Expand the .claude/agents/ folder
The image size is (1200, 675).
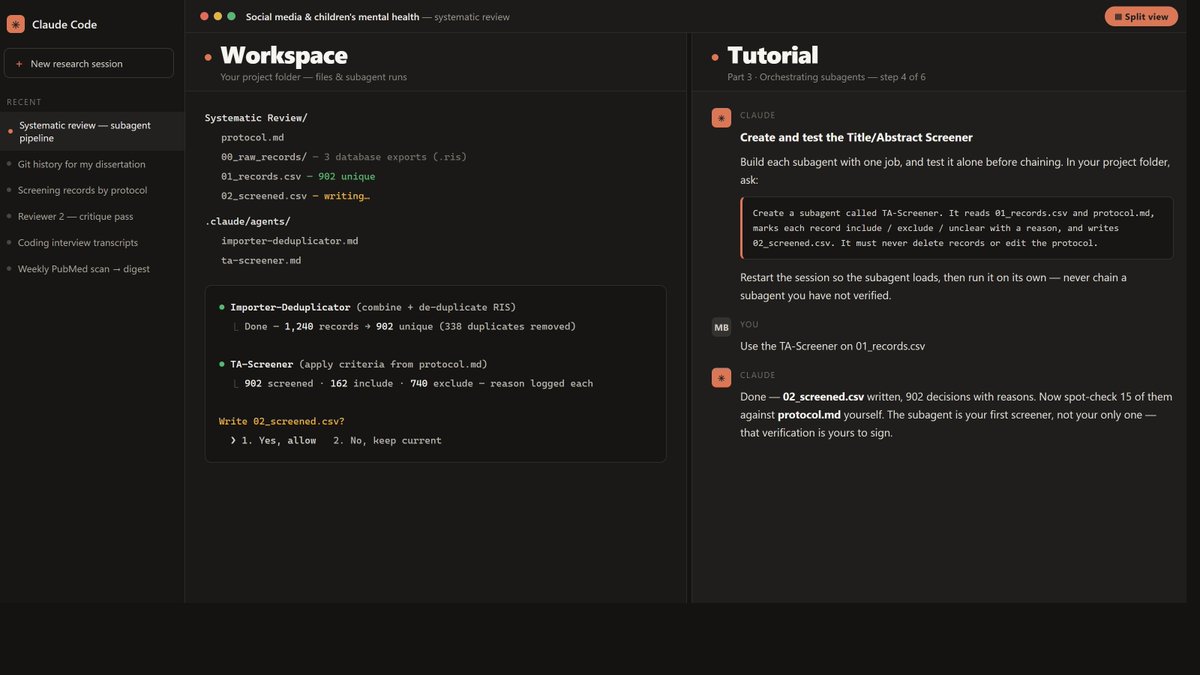point(248,221)
